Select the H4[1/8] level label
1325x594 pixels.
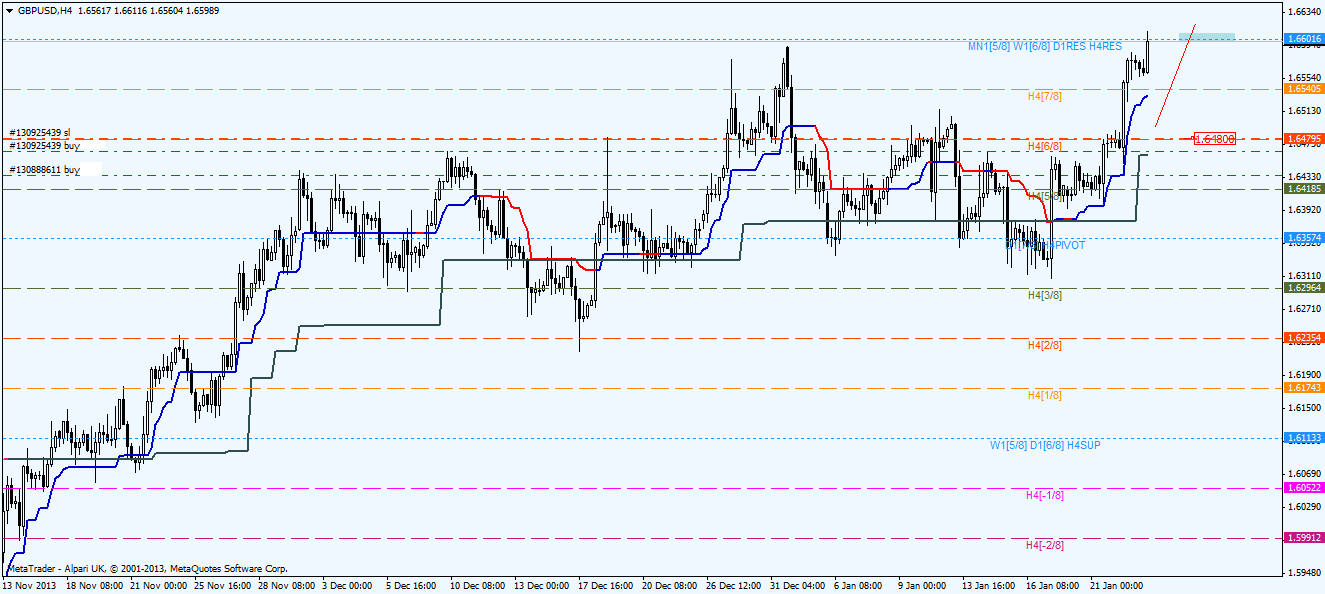click(1045, 395)
